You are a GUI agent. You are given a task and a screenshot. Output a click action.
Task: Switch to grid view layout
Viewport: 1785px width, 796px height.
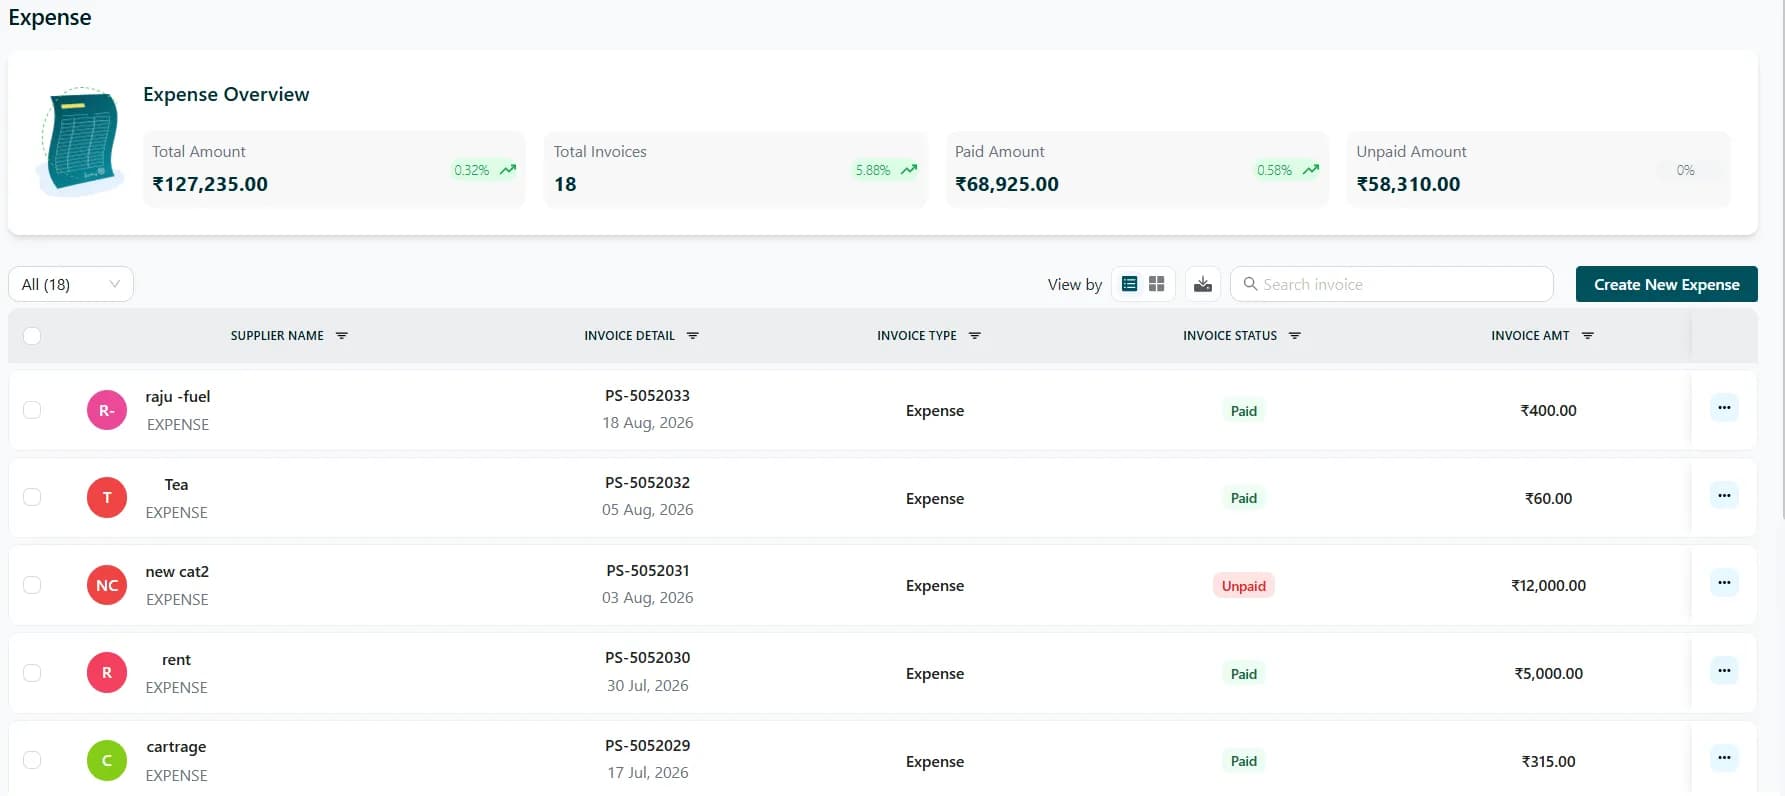1157,284
